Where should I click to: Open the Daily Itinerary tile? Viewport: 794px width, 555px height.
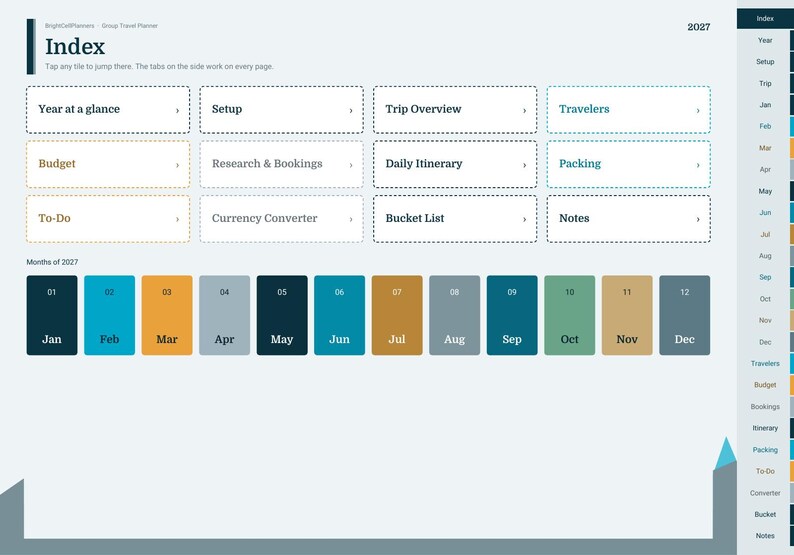click(x=455, y=165)
